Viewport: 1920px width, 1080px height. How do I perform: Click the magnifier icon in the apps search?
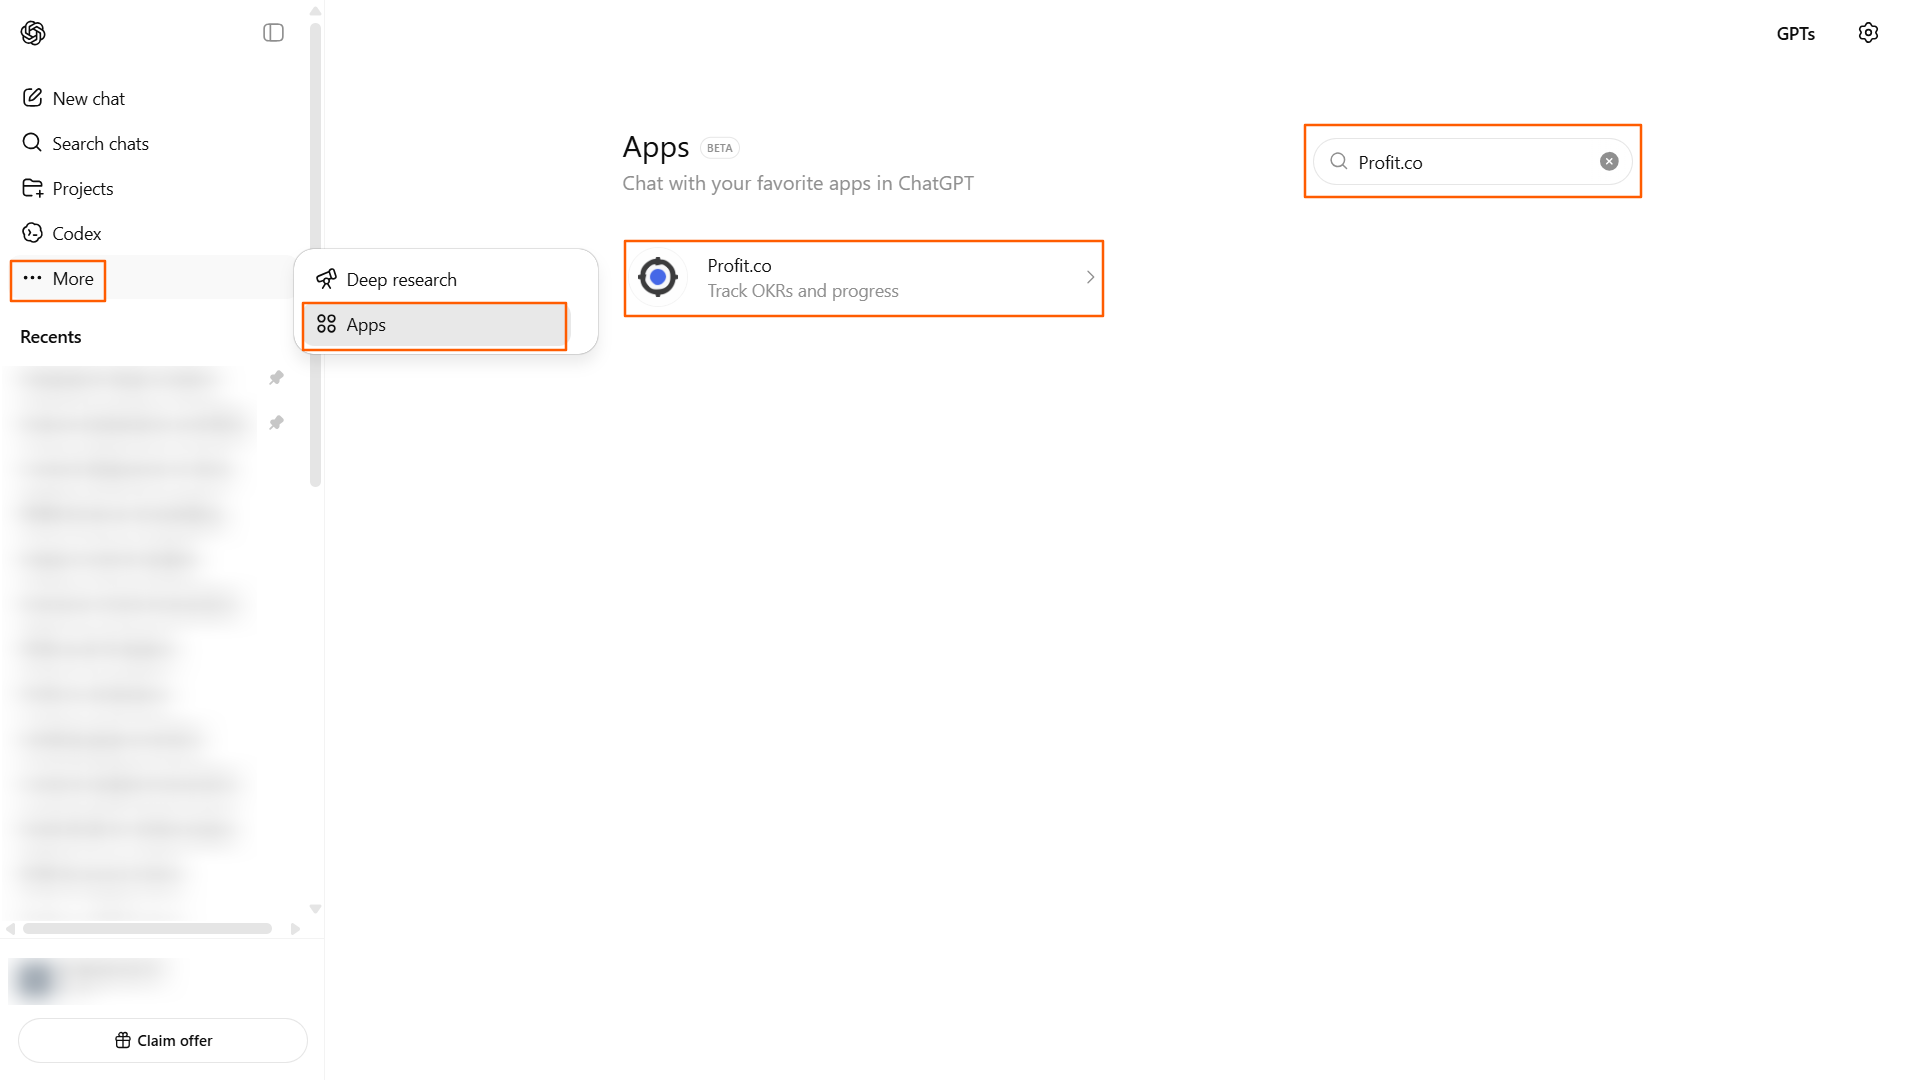pyautogui.click(x=1338, y=161)
